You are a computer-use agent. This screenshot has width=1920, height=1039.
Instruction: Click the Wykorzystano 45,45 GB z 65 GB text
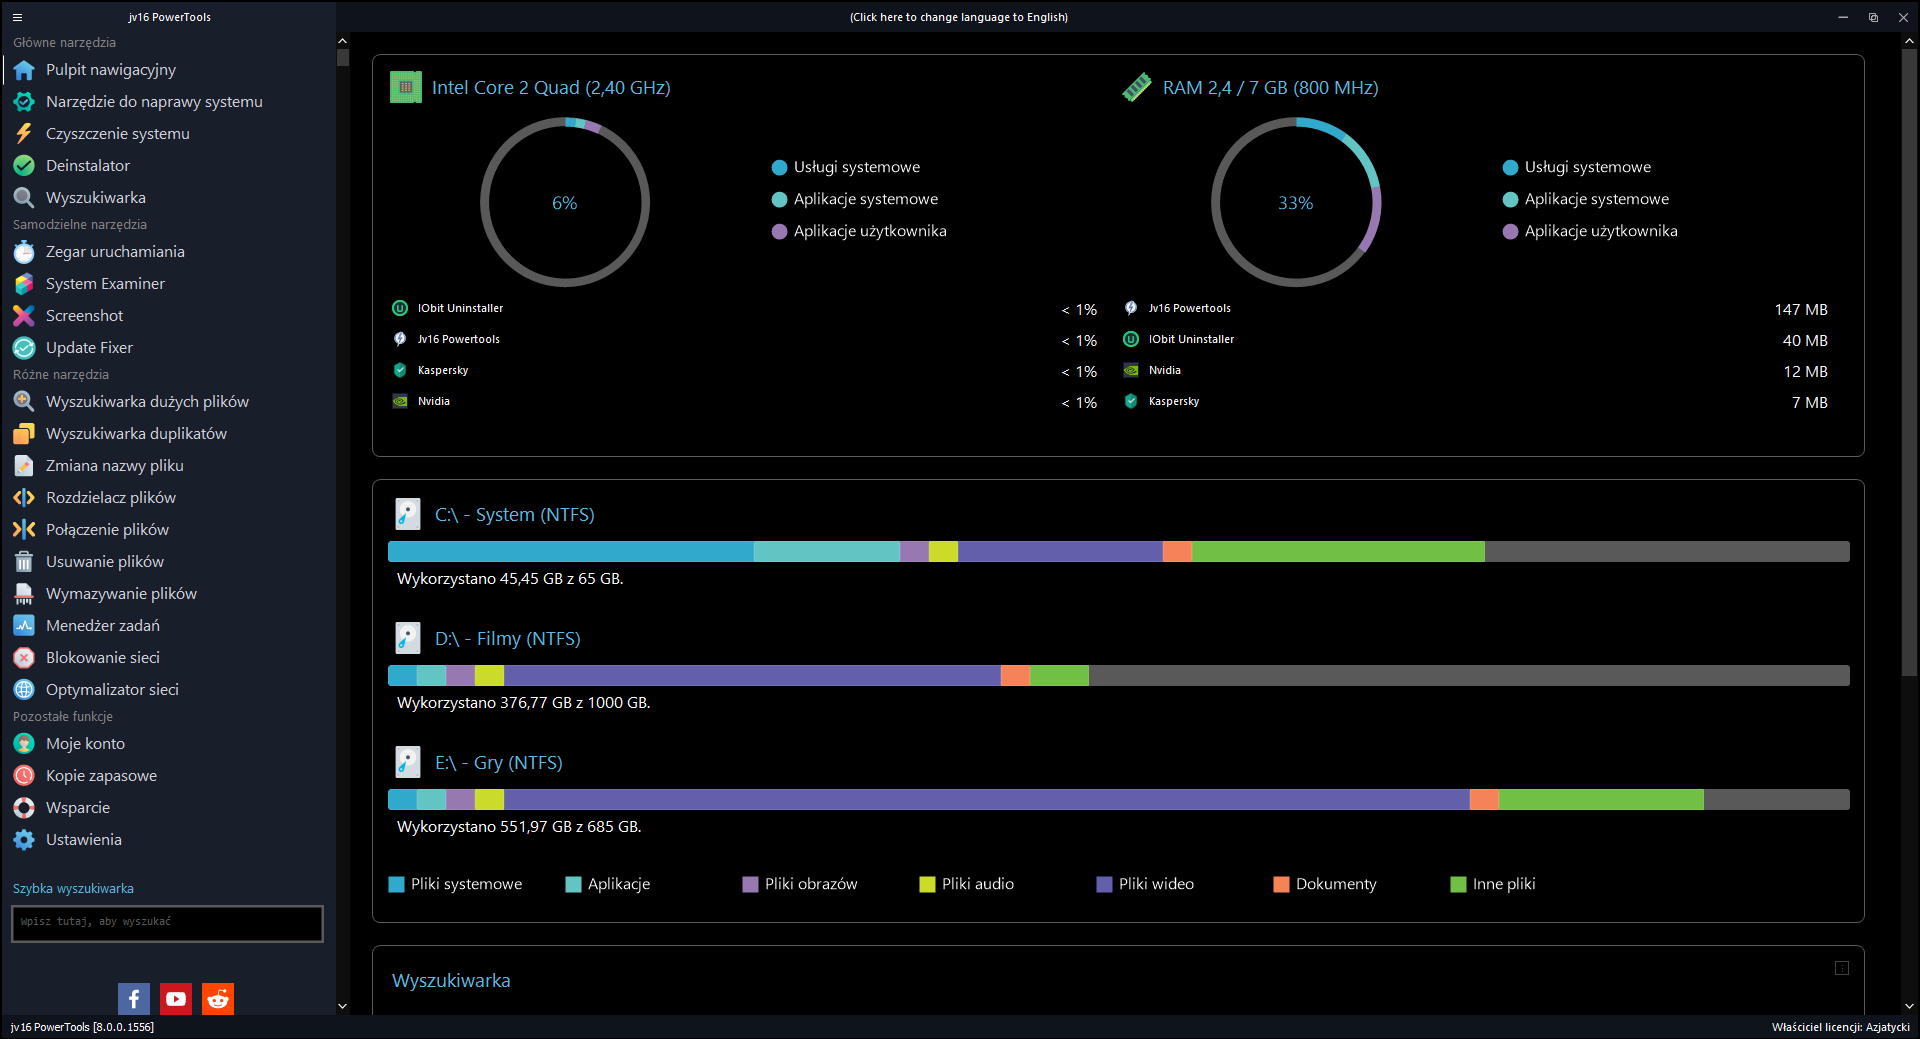pyautogui.click(x=510, y=579)
